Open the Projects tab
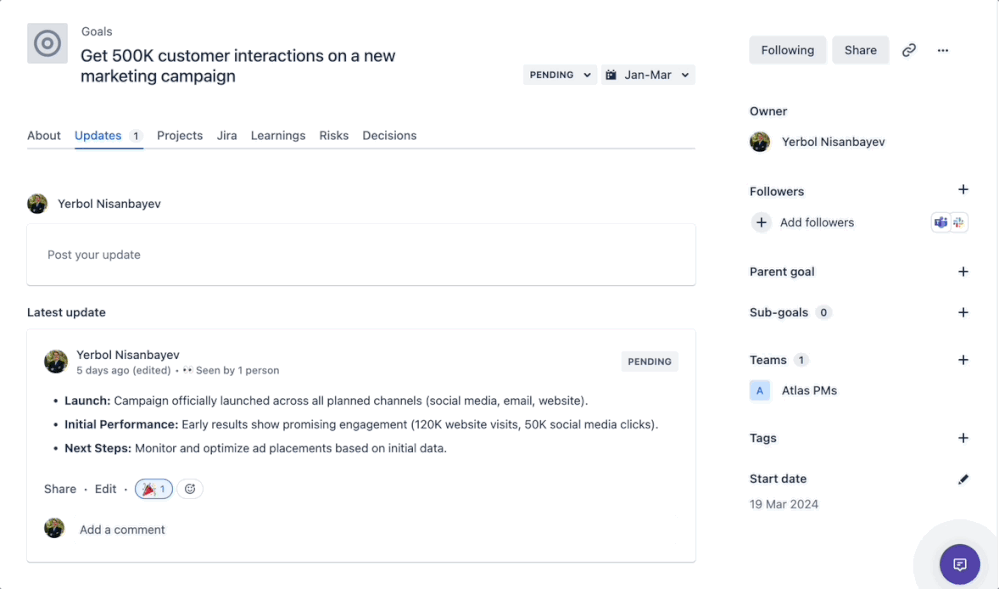The image size is (999, 589). tap(180, 136)
